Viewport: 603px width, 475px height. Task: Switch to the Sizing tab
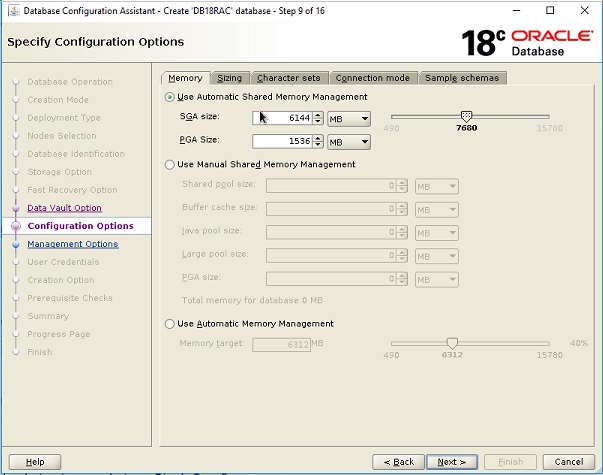click(230, 78)
